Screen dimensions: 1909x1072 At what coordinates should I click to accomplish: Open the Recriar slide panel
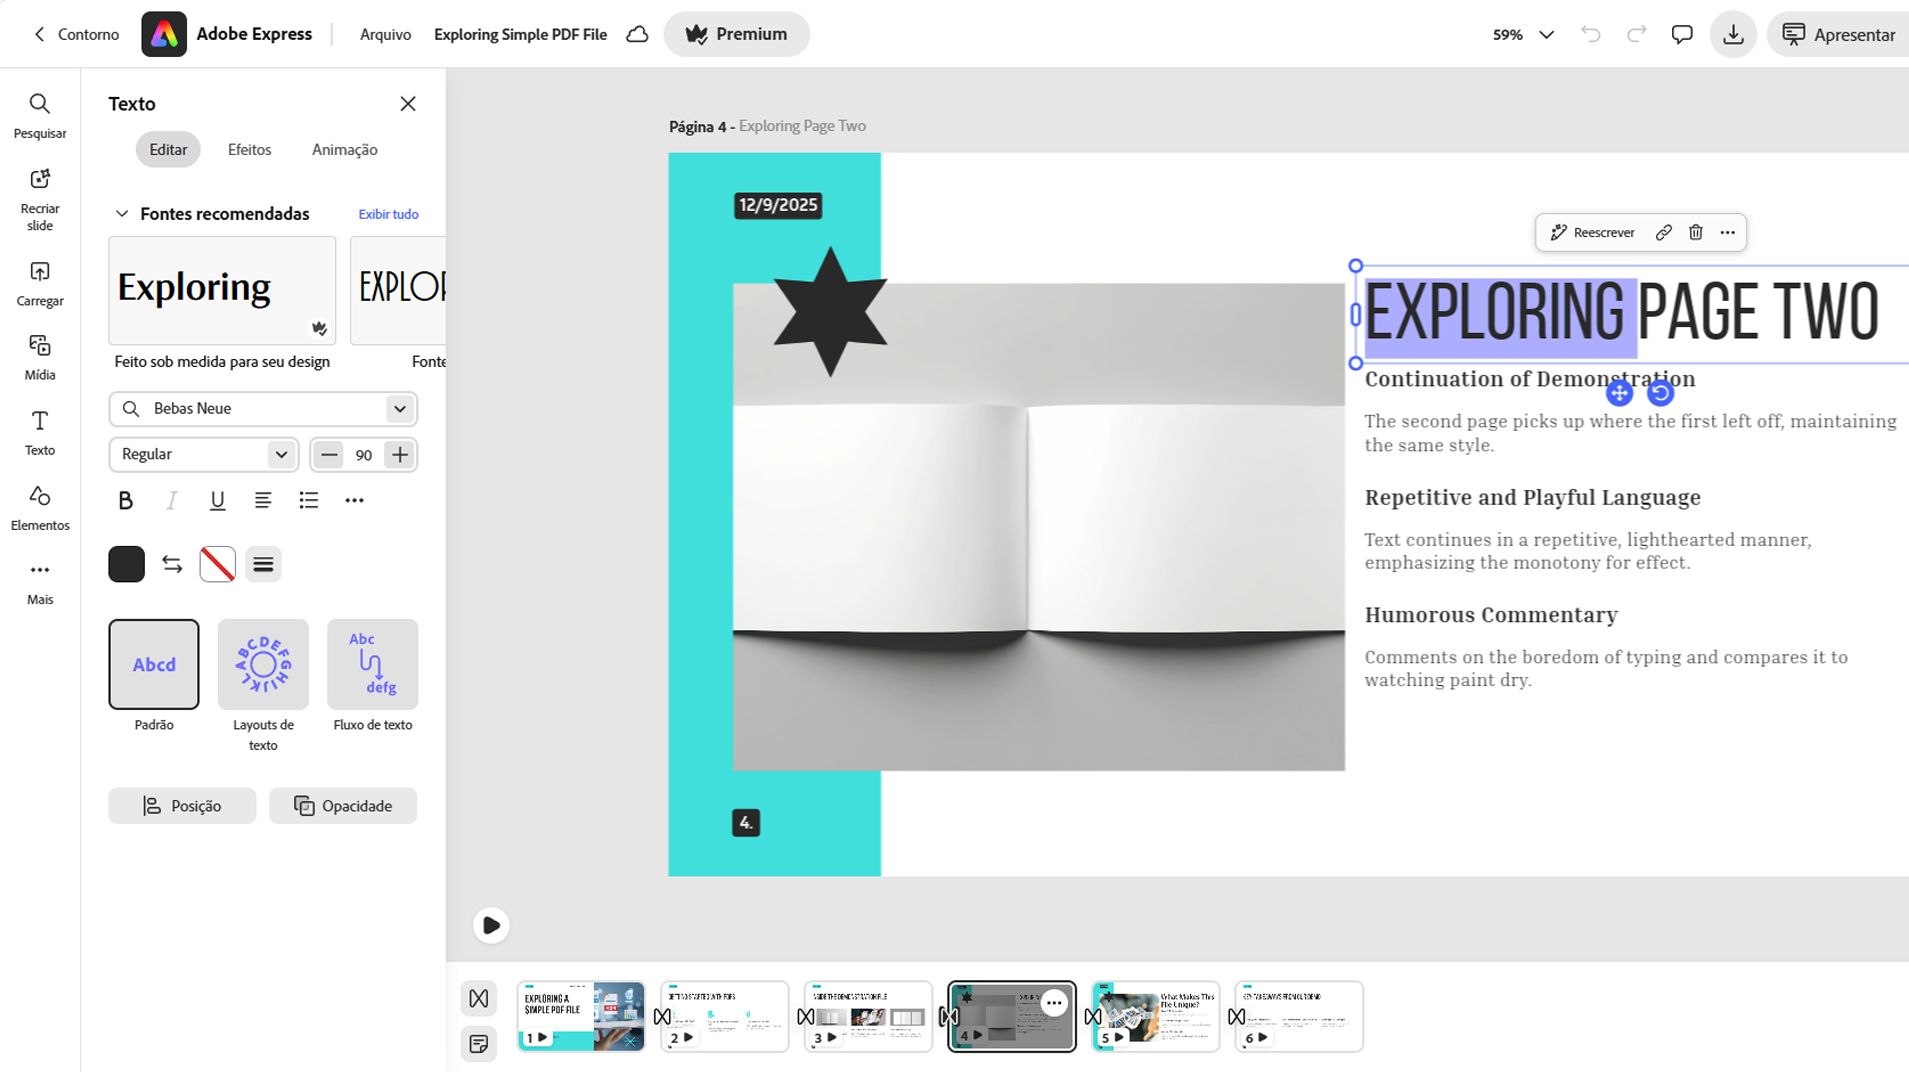tap(39, 193)
